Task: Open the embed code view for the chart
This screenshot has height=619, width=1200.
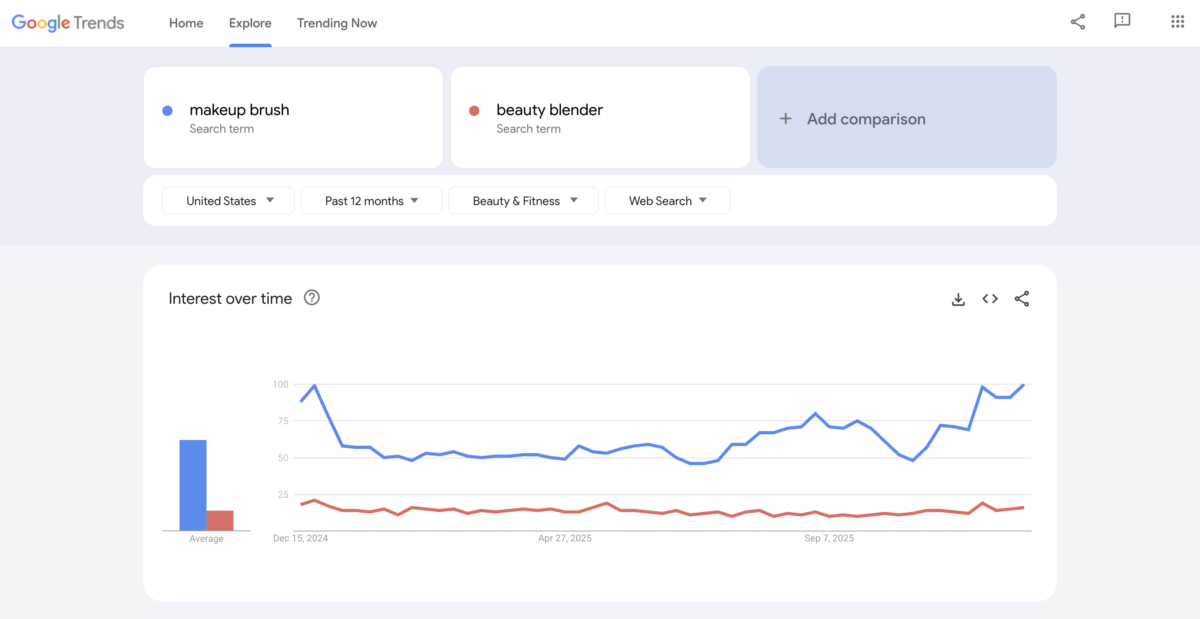Action: tap(990, 298)
